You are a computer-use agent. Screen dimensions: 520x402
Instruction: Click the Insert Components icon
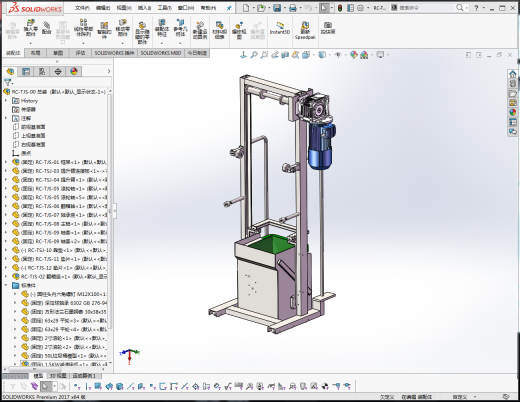(30, 29)
